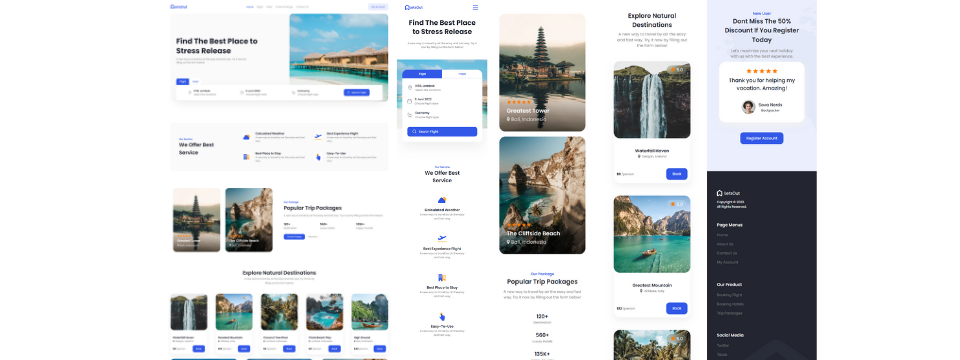Screen dimensions: 960x360
Task: Click the mobile Best Experience Flight plane icon
Action: [x=442, y=238]
